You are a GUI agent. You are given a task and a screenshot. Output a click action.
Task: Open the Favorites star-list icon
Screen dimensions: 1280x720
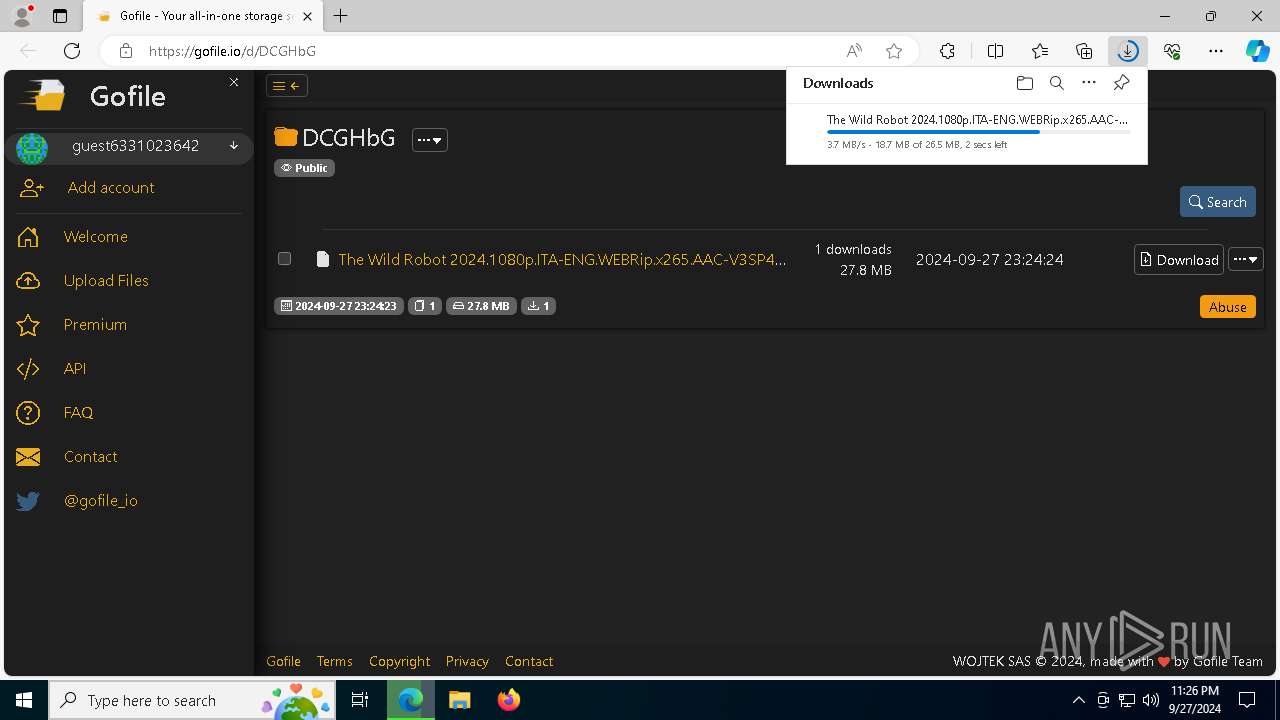coord(1040,51)
